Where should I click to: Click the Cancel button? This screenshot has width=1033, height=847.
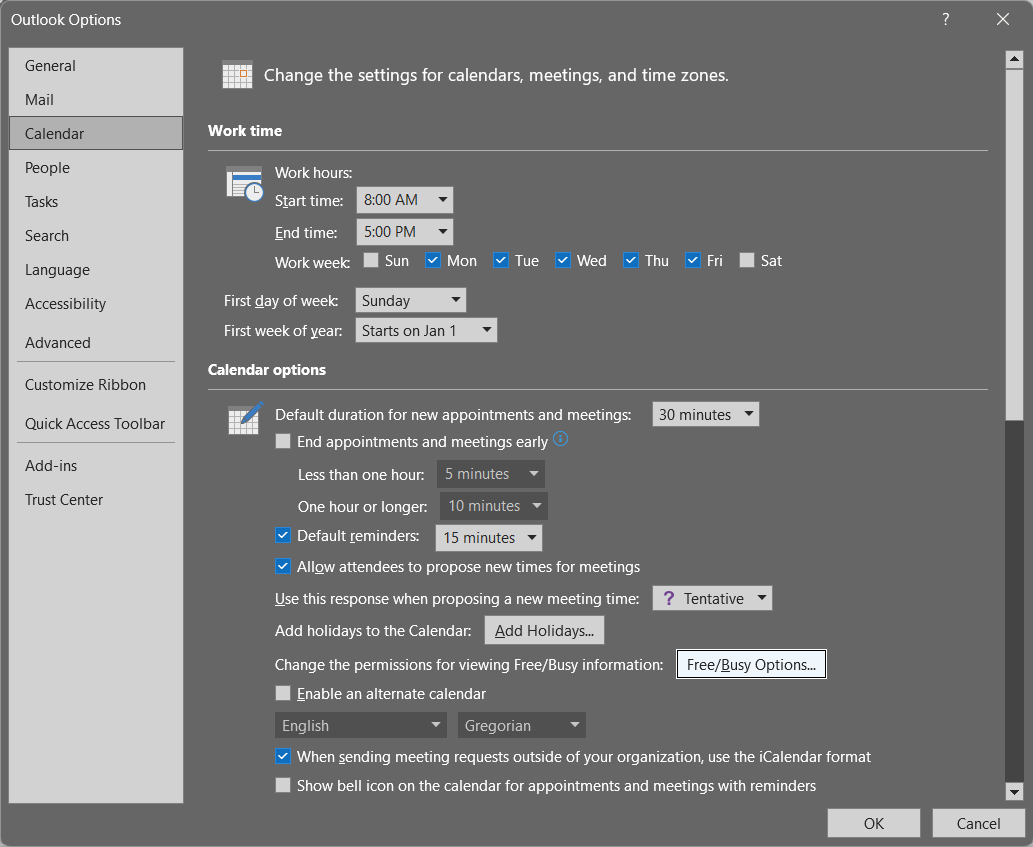coord(978,823)
